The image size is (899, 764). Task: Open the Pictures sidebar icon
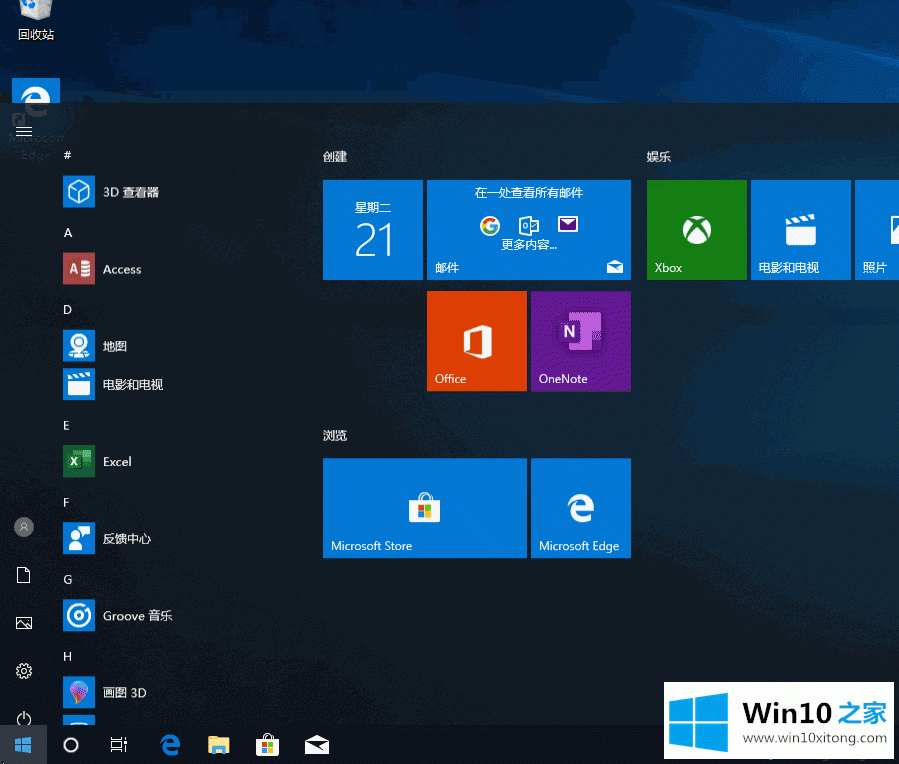click(24, 623)
